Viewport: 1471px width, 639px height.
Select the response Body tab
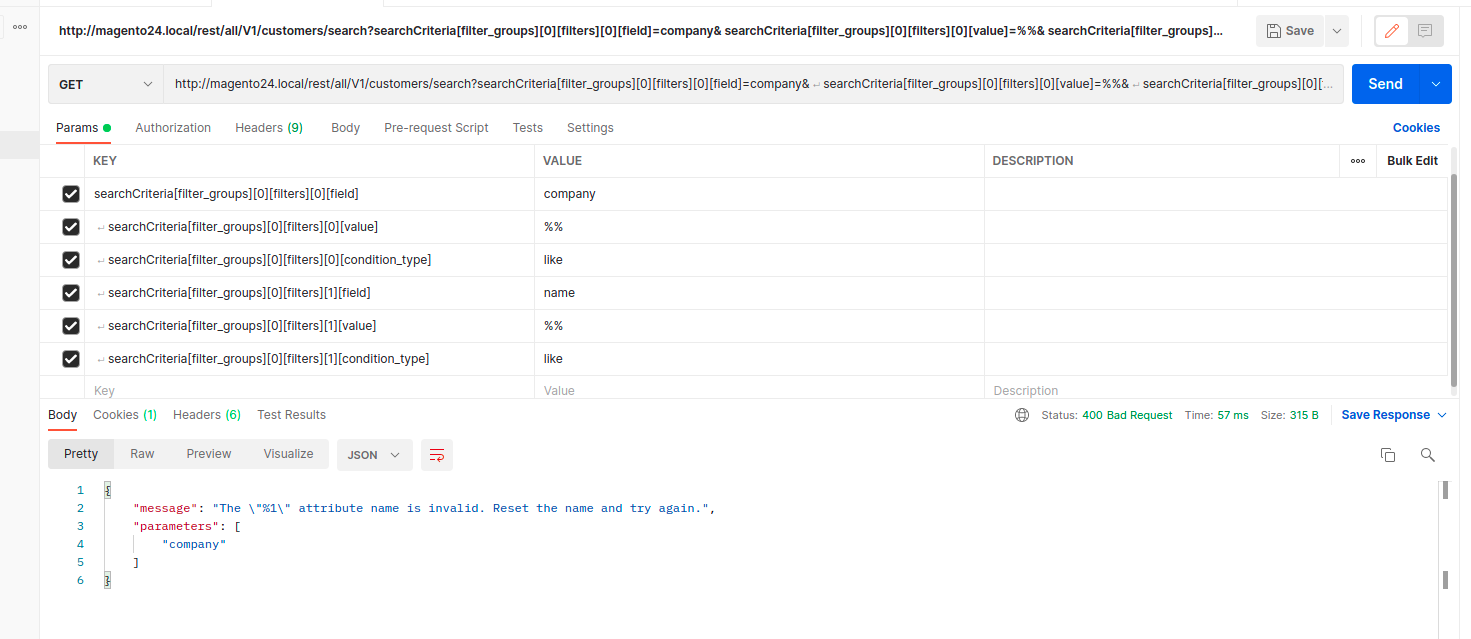coord(62,415)
